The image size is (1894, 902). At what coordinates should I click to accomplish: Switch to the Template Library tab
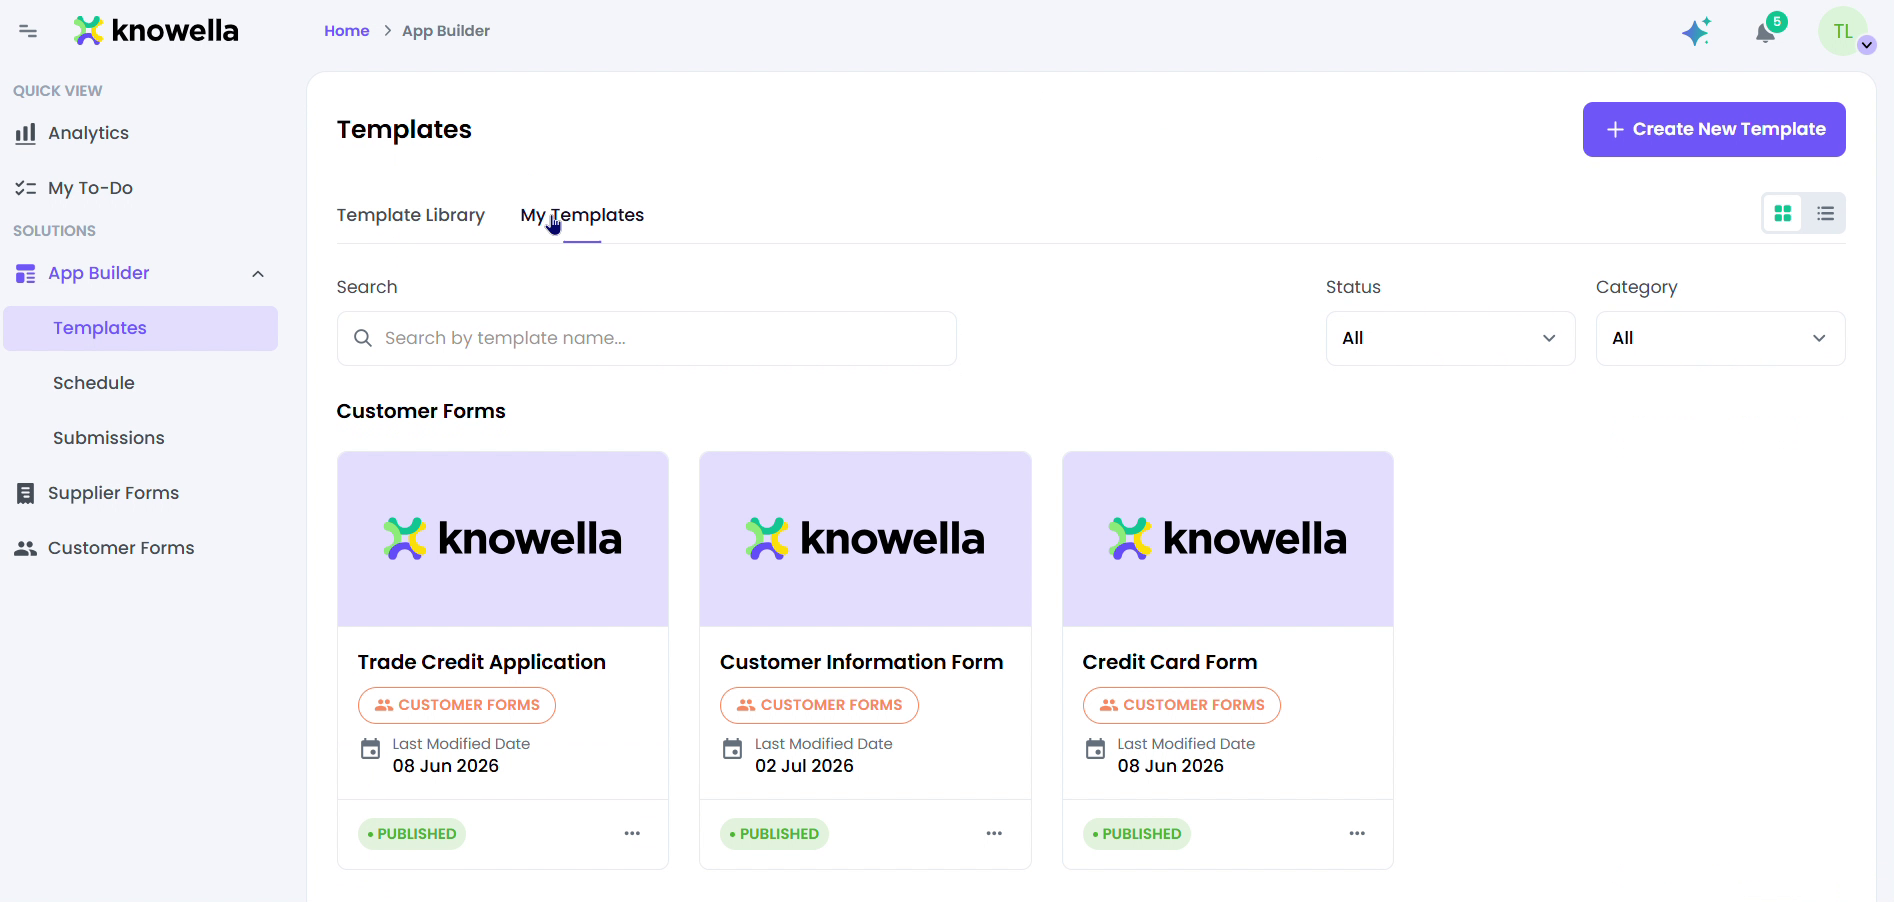click(411, 215)
